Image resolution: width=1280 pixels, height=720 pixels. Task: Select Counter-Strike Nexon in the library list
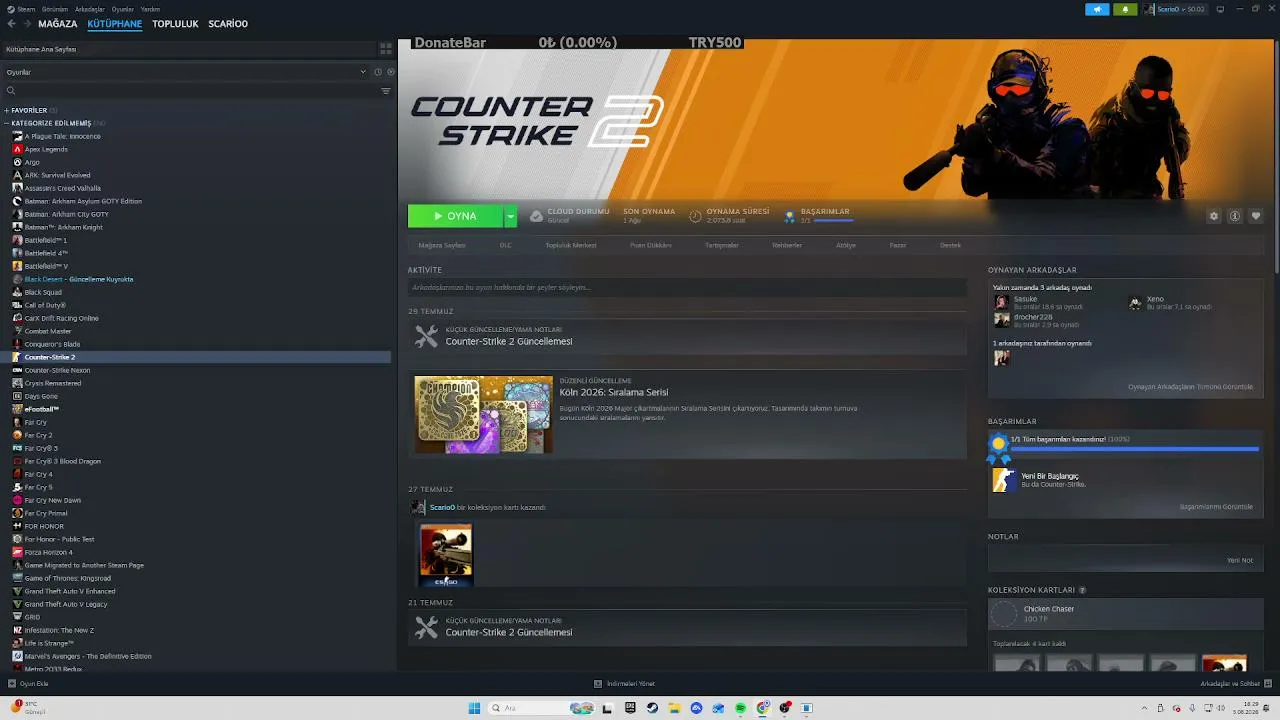[x=57, y=370]
